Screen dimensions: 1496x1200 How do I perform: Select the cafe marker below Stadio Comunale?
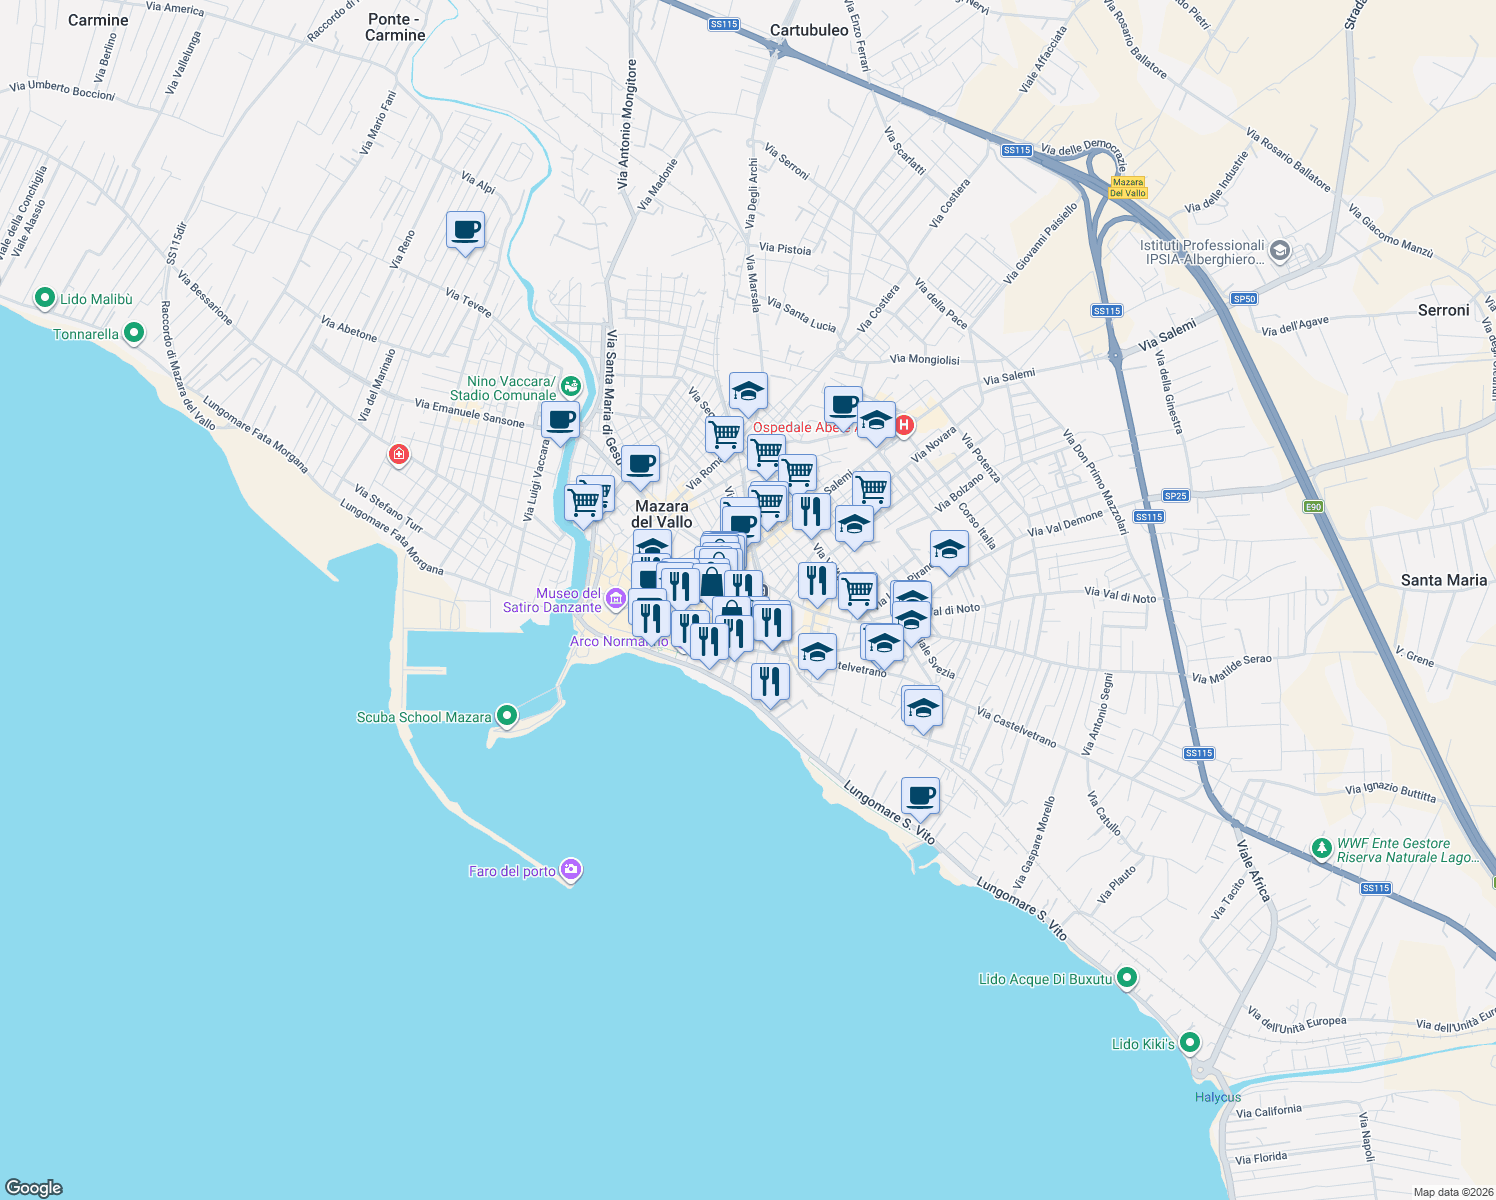click(x=561, y=420)
